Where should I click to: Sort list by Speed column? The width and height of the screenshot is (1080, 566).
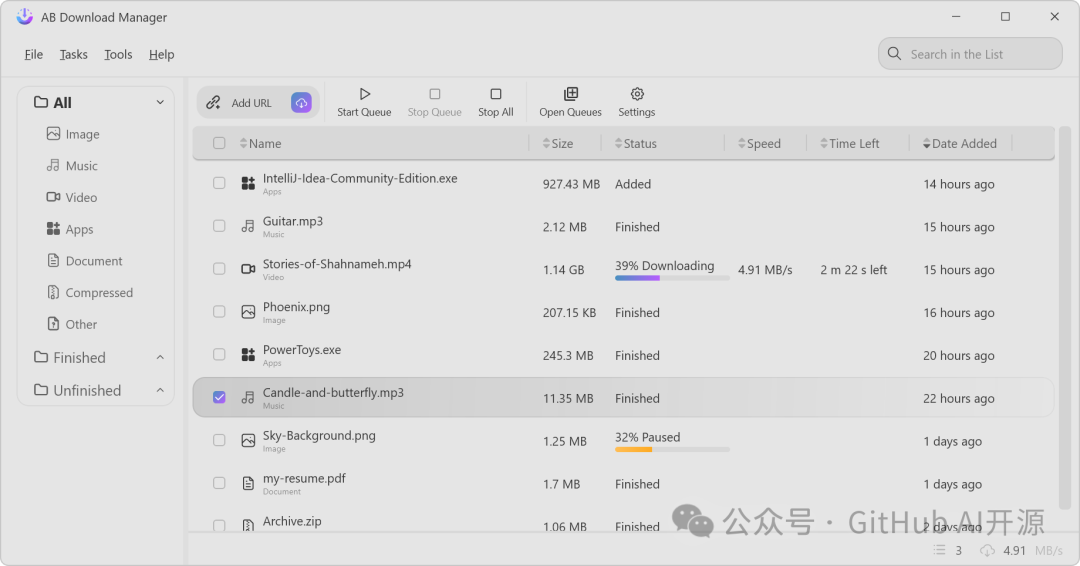(x=759, y=143)
